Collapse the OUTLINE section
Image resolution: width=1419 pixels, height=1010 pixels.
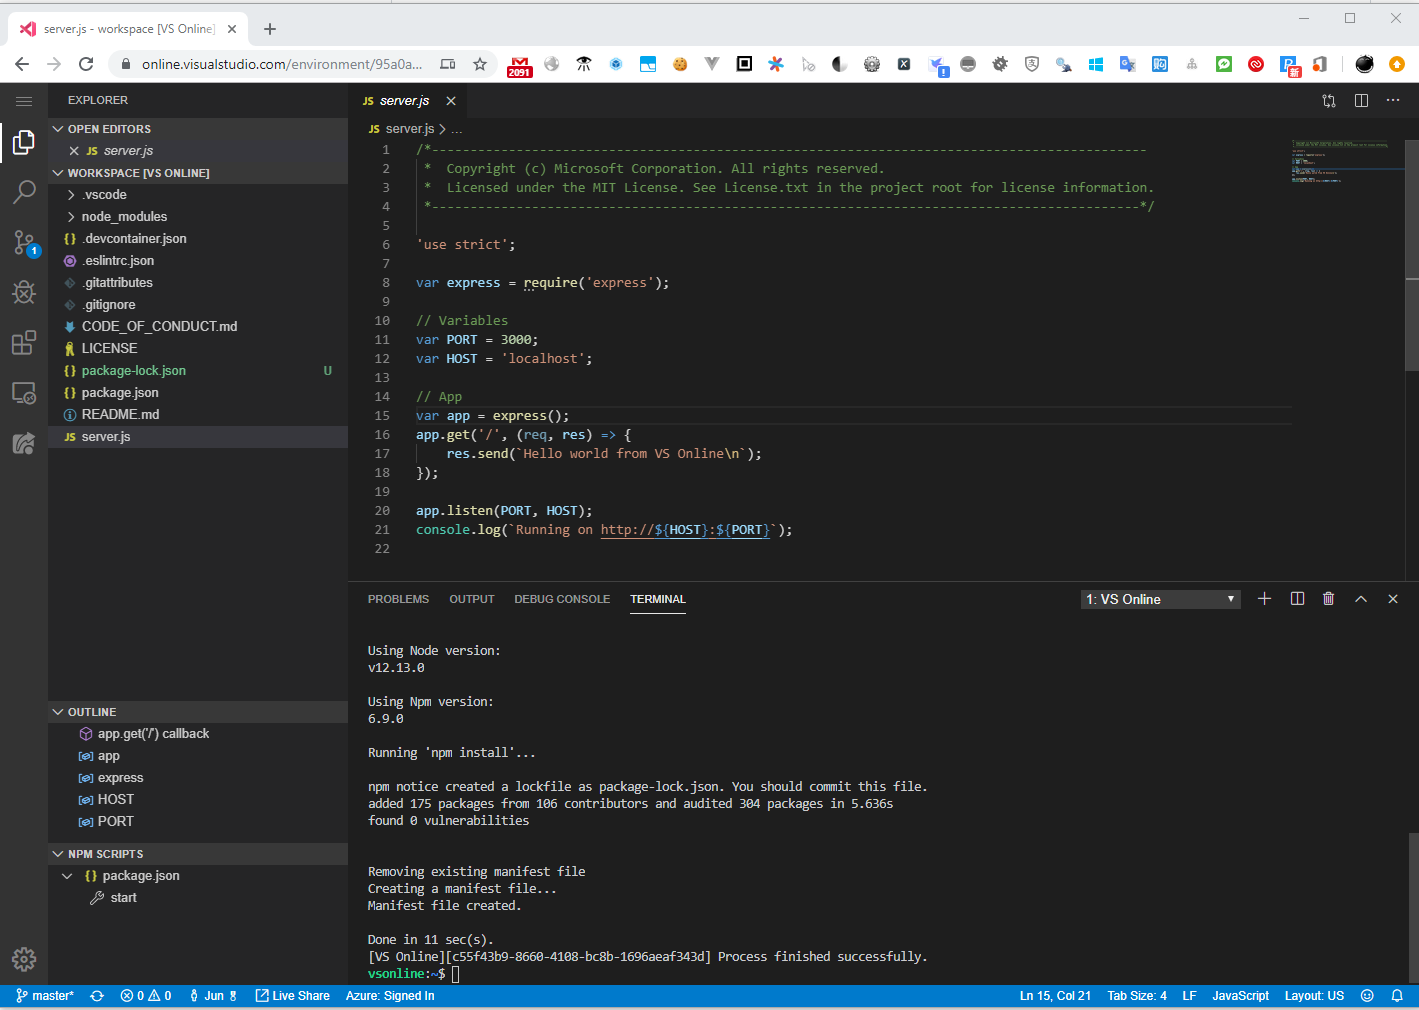(58, 711)
